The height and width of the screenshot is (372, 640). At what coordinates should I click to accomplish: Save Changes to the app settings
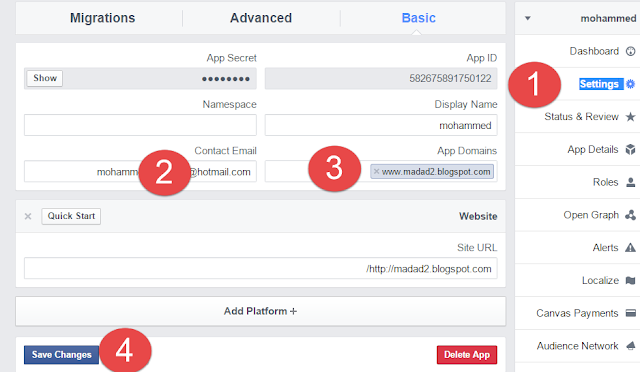click(62, 354)
